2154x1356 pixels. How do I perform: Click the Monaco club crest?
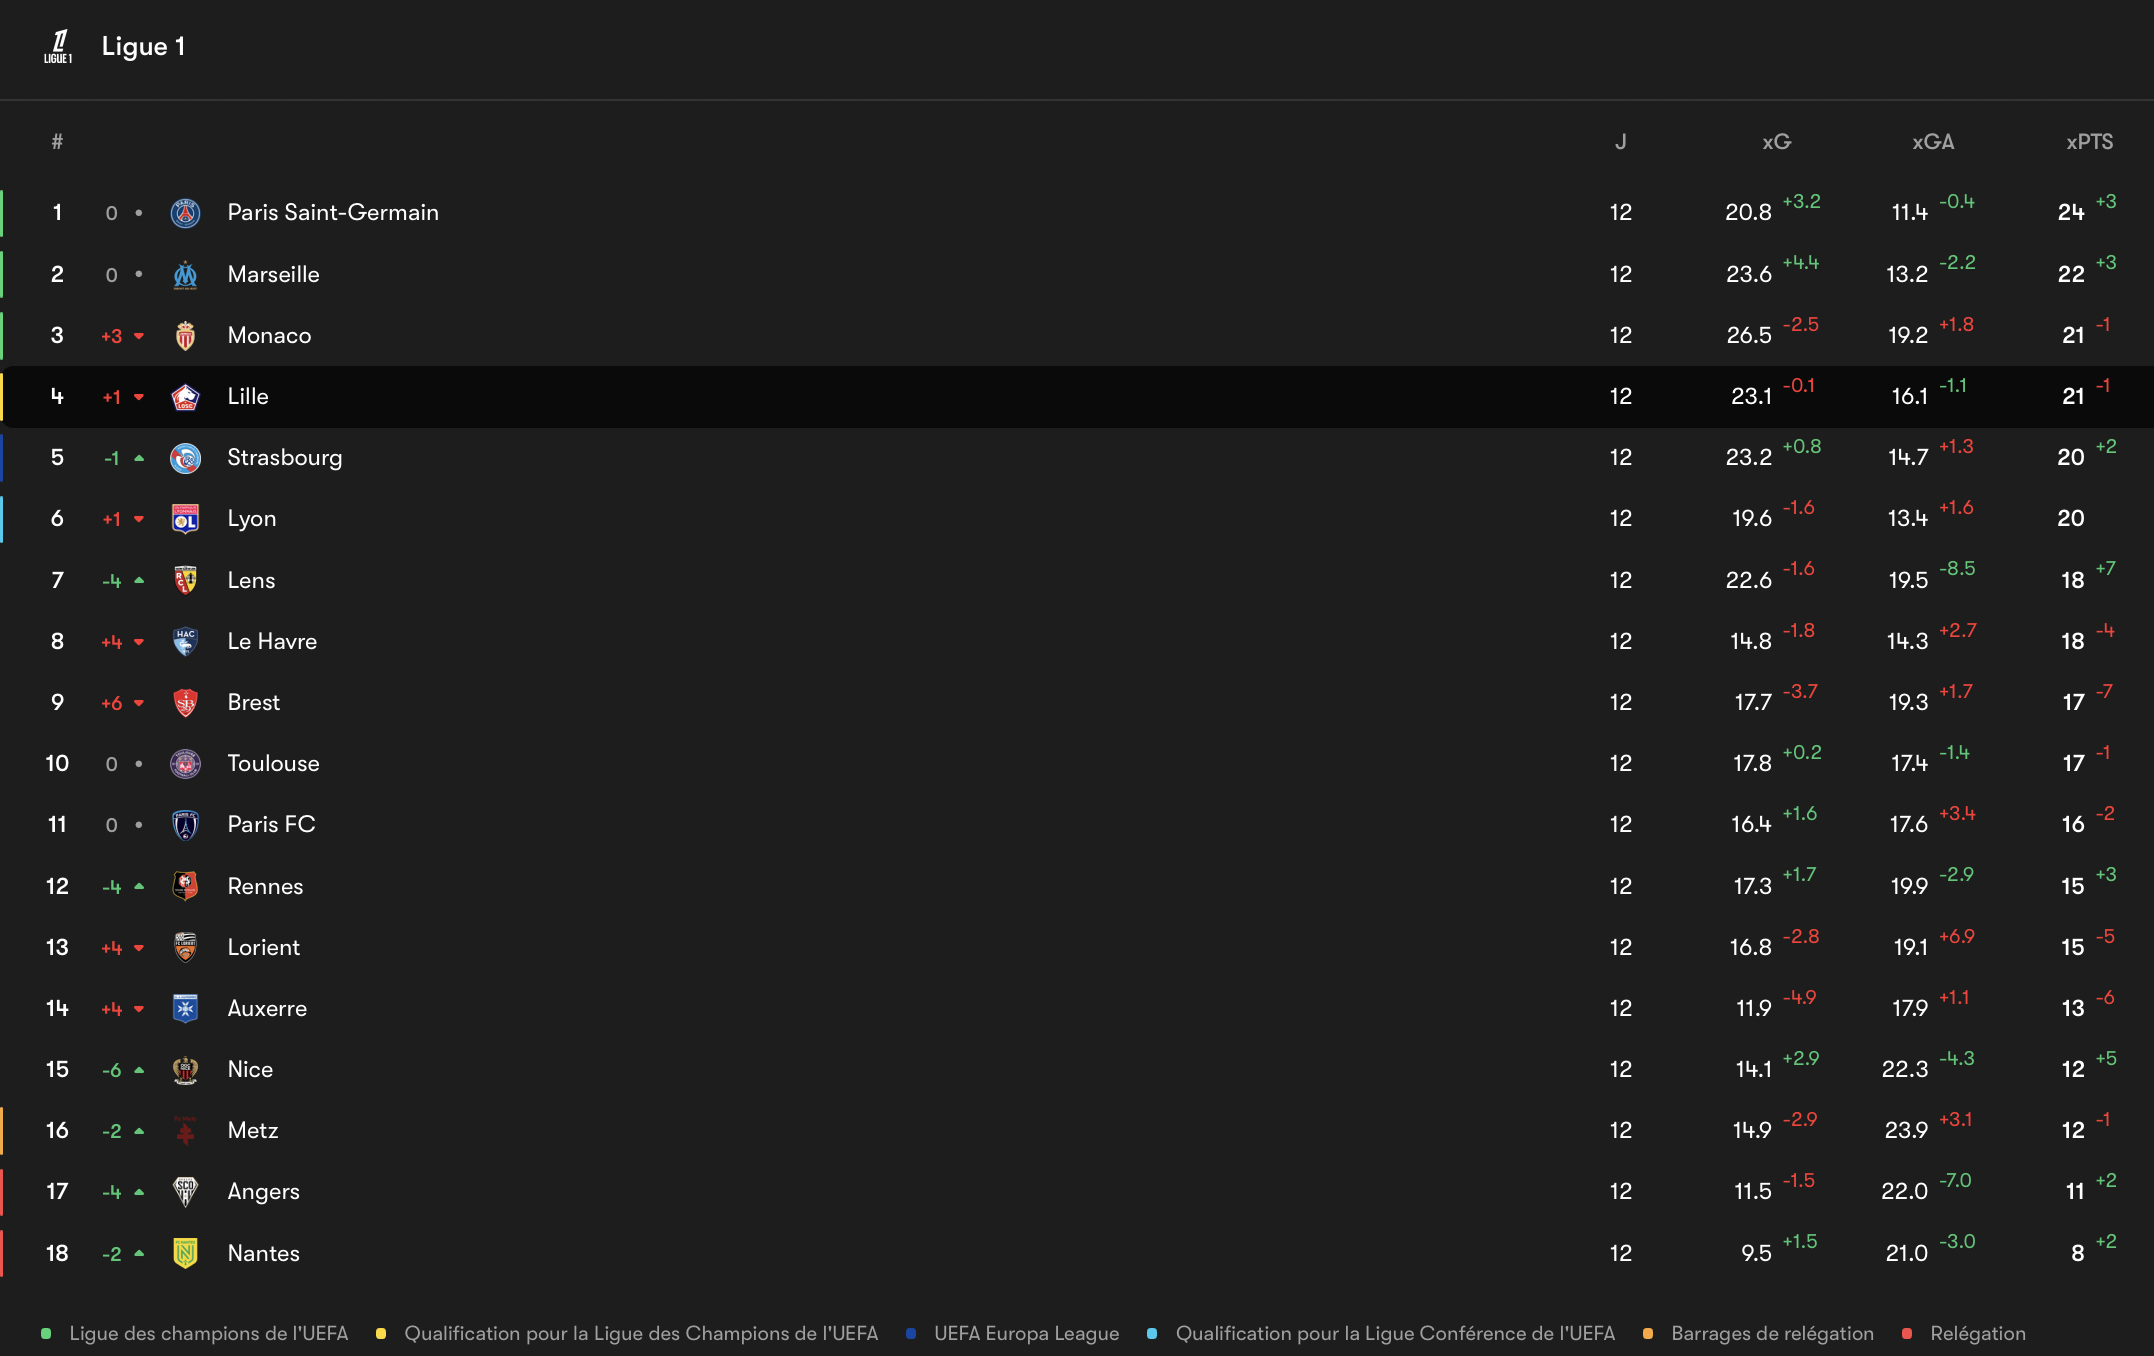(185, 336)
